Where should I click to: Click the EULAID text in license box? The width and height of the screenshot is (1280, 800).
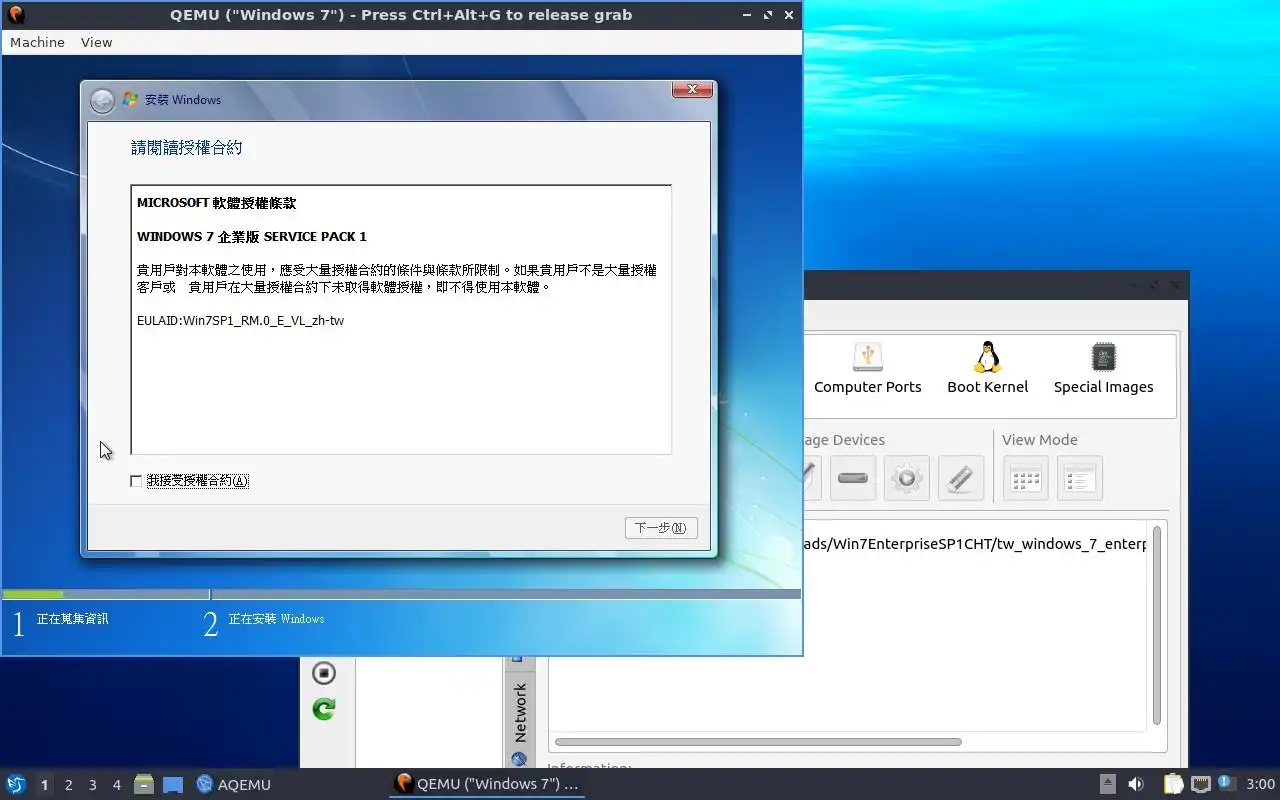(x=240, y=321)
